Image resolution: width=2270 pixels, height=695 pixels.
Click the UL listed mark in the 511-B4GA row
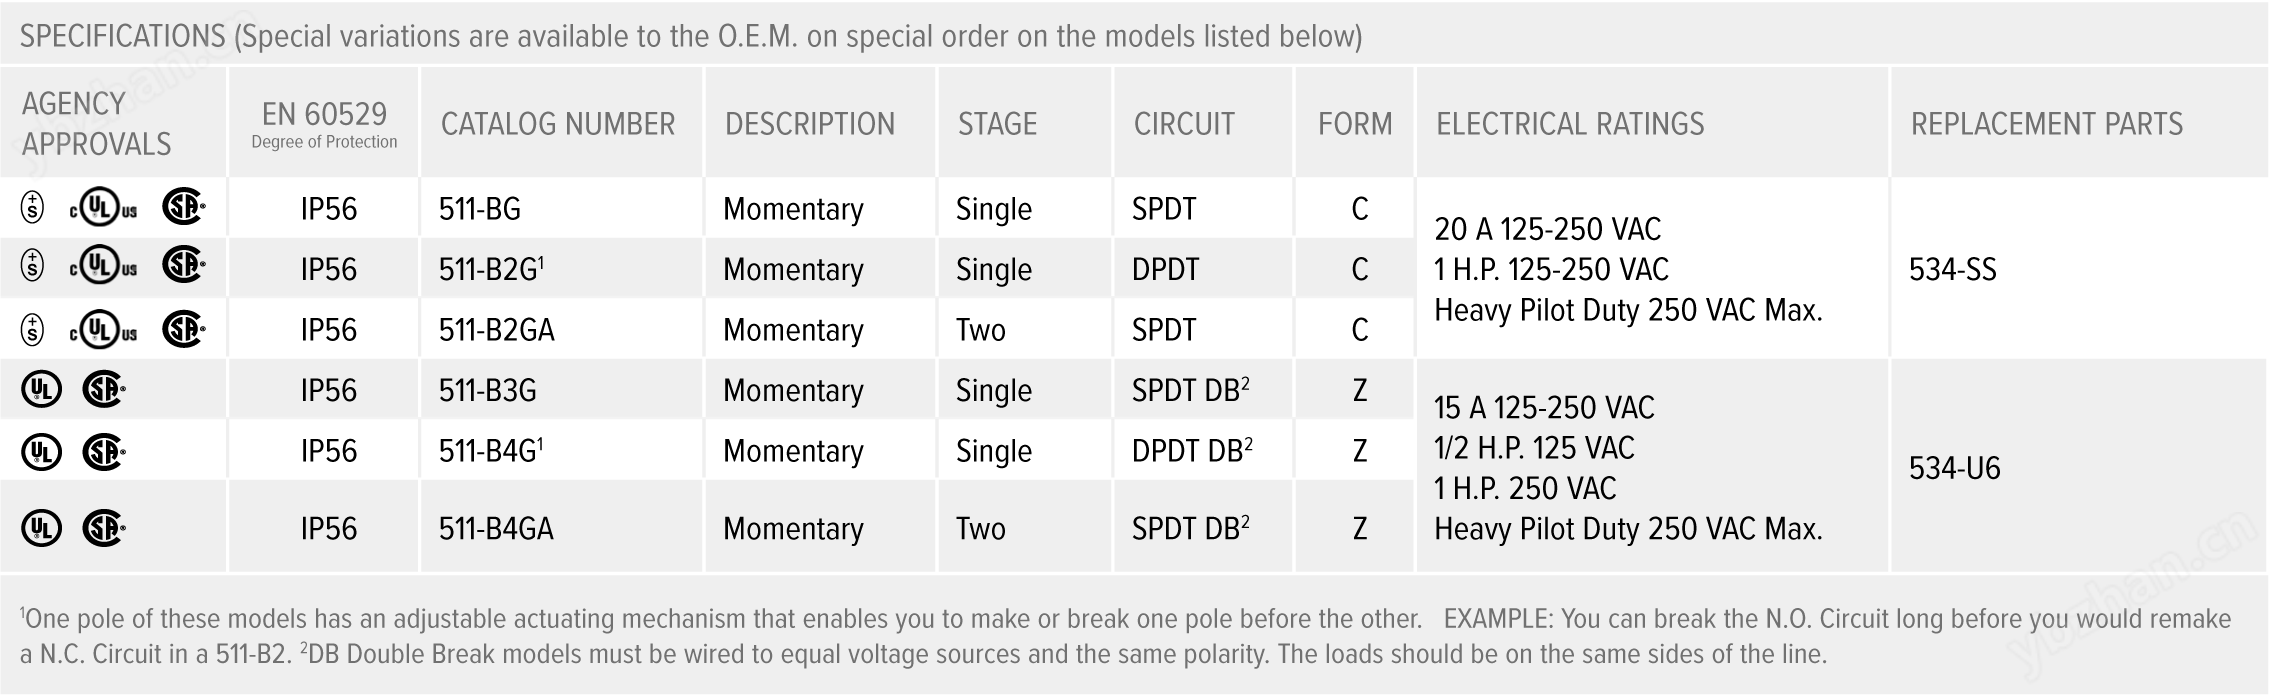[41, 528]
